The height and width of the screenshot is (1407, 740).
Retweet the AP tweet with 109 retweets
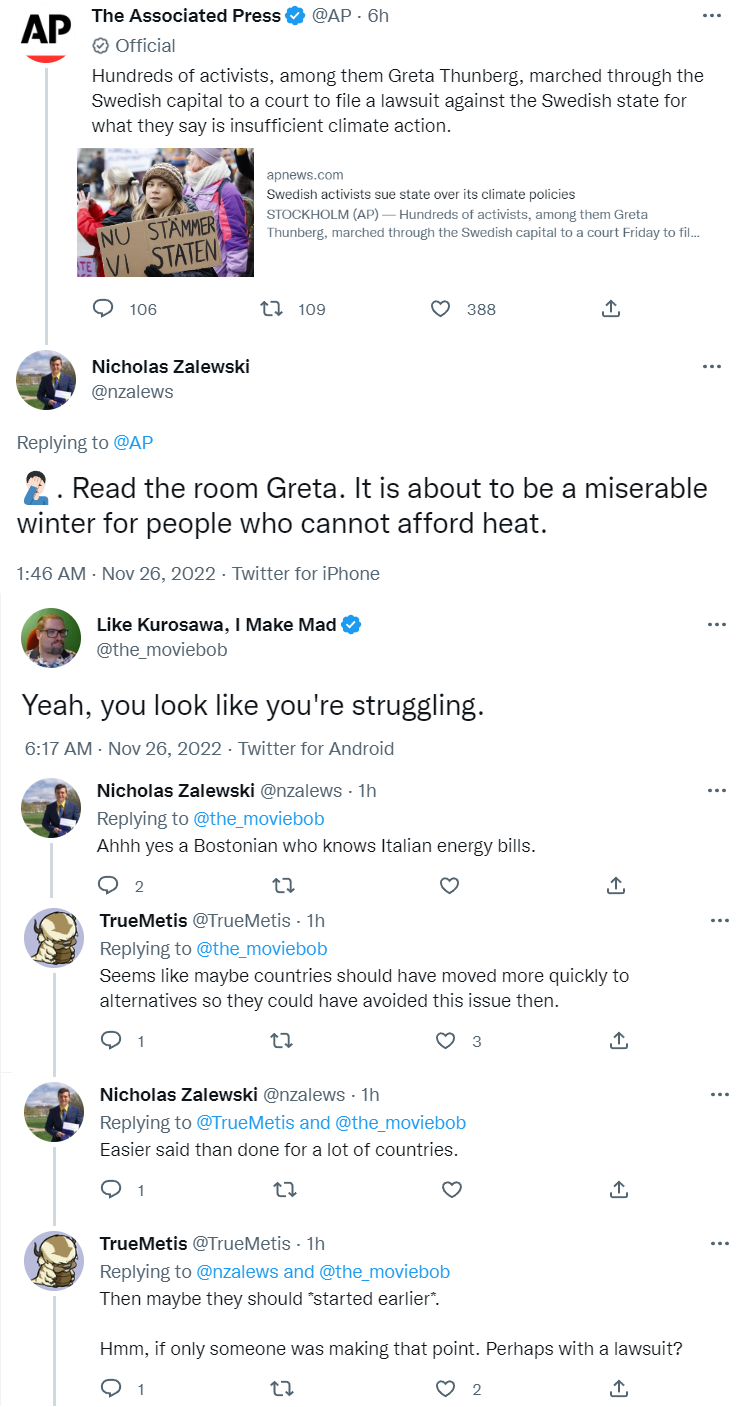tap(270, 309)
